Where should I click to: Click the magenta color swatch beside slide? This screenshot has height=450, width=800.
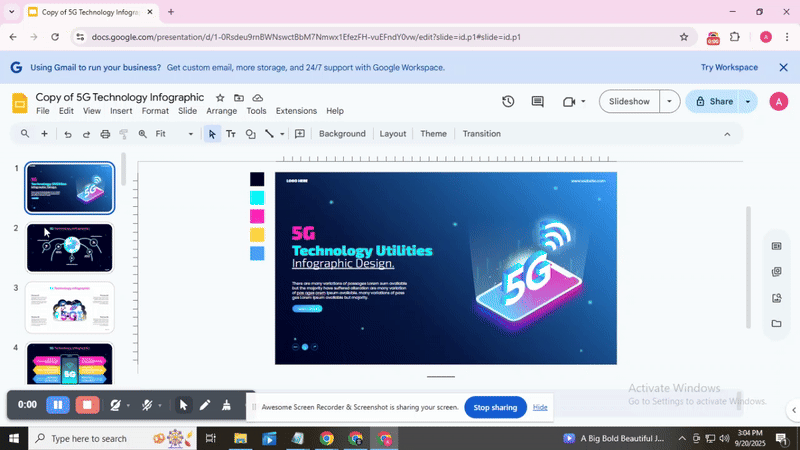point(257,216)
